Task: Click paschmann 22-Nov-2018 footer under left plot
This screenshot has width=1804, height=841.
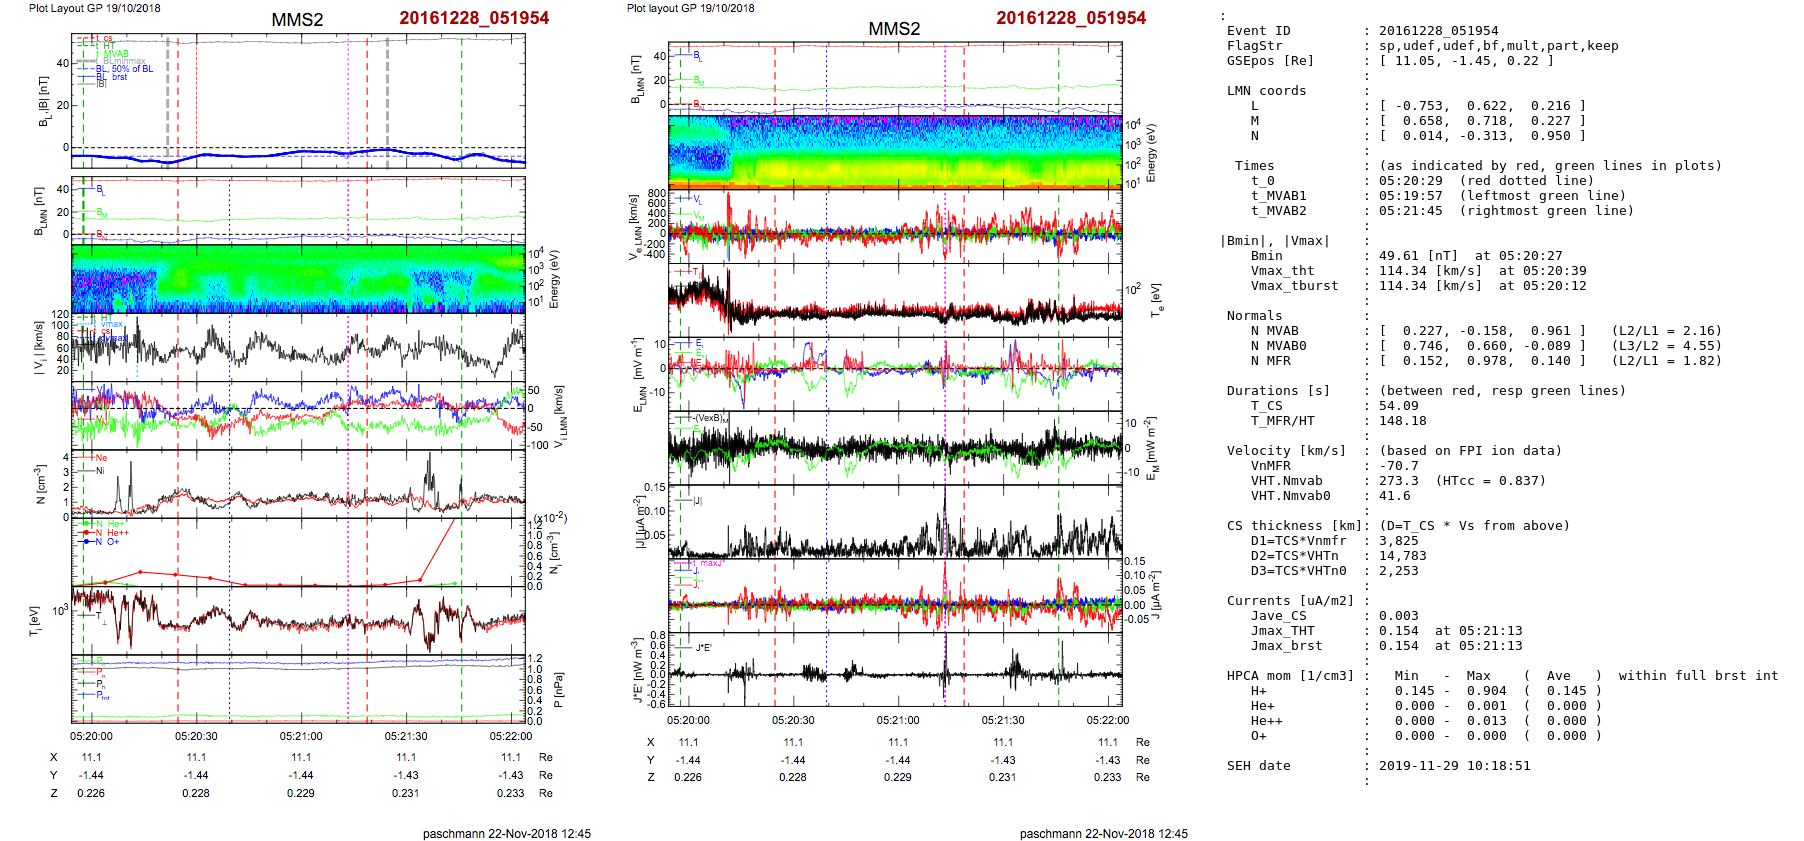Action: tap(506, 833)
